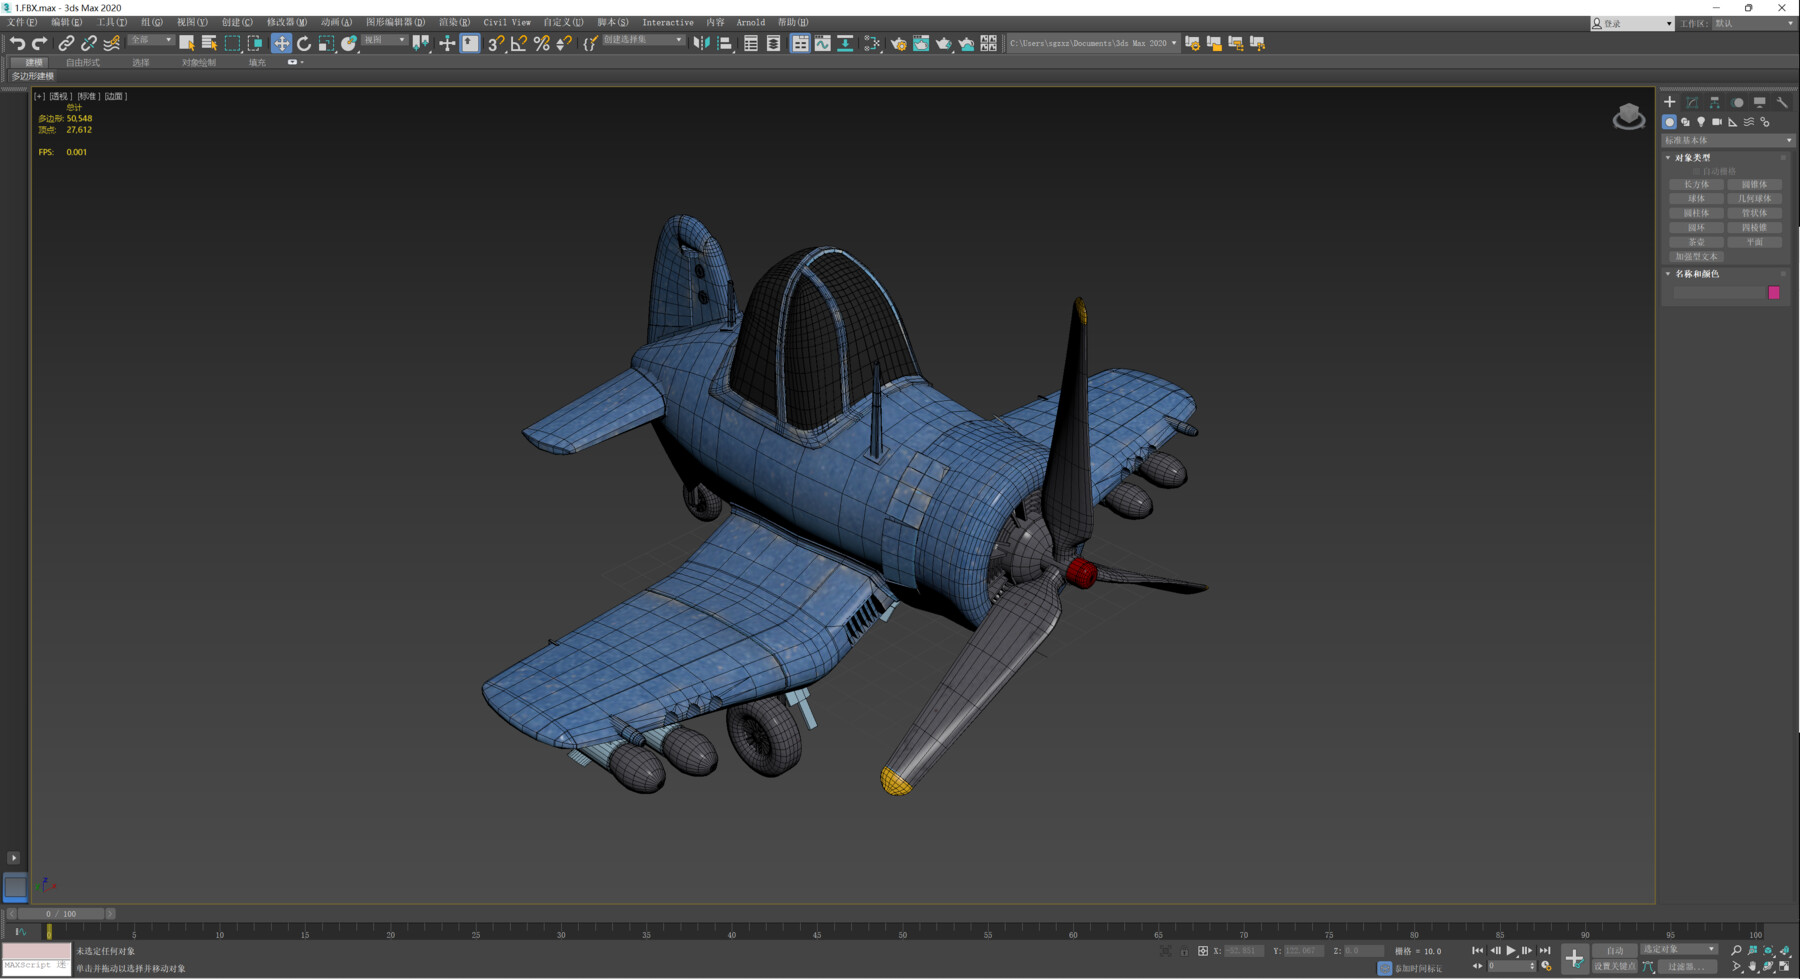
Task: Click the Sphere primitive button
Action: click(1696, 198)
